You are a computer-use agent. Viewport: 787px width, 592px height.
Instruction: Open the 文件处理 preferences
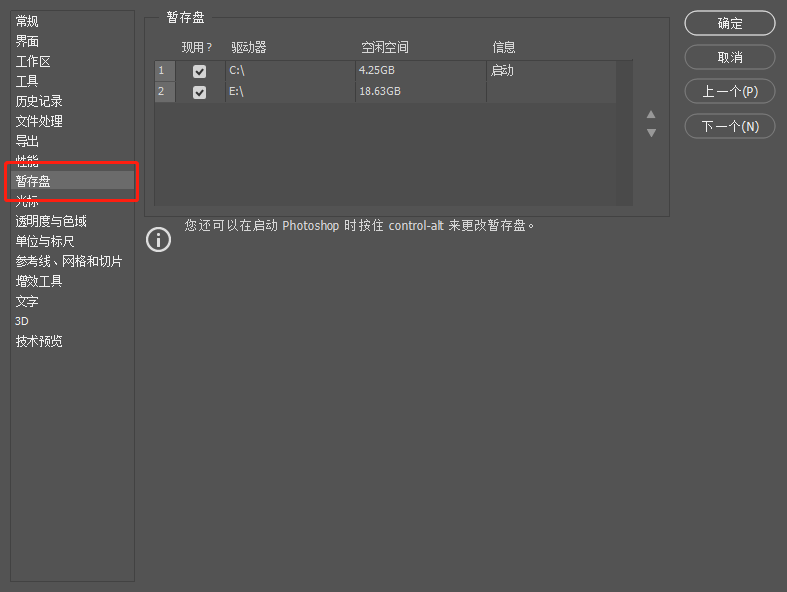(39, 121)
